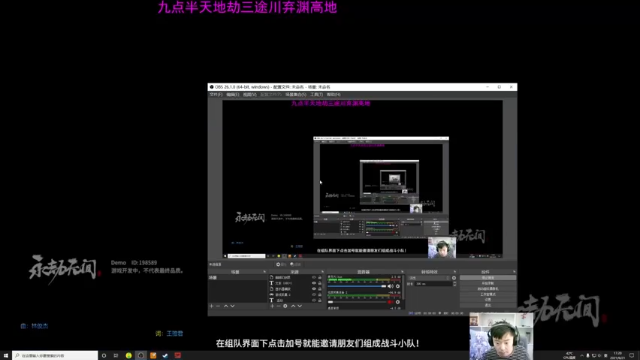Viewport: 640px width, 360px height.
Task: Open 设置 from the controls panel
Action: tap(488, 300)
